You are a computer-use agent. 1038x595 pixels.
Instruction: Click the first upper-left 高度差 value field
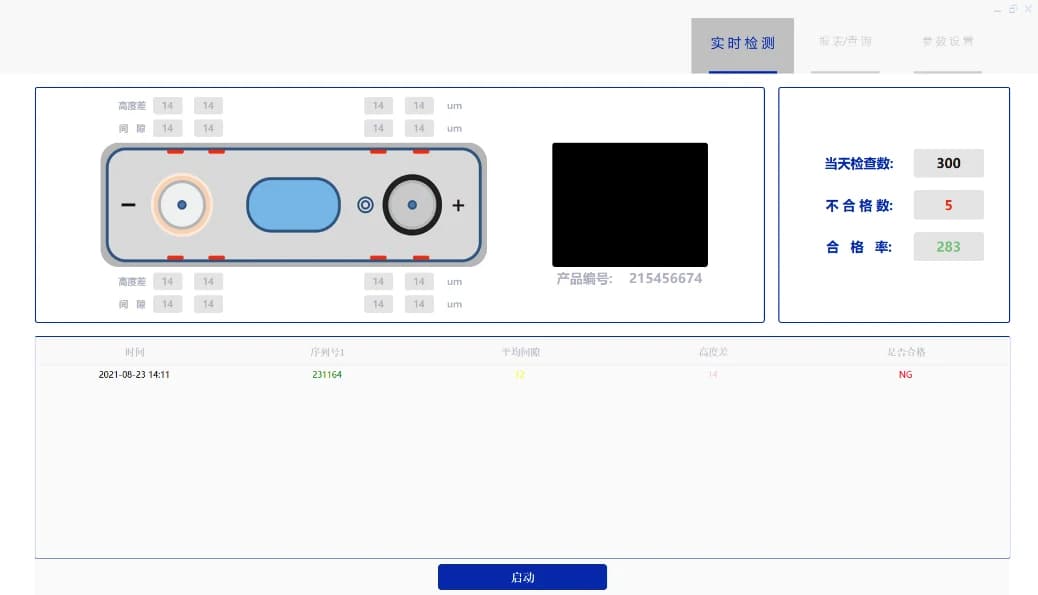point(167,106)
